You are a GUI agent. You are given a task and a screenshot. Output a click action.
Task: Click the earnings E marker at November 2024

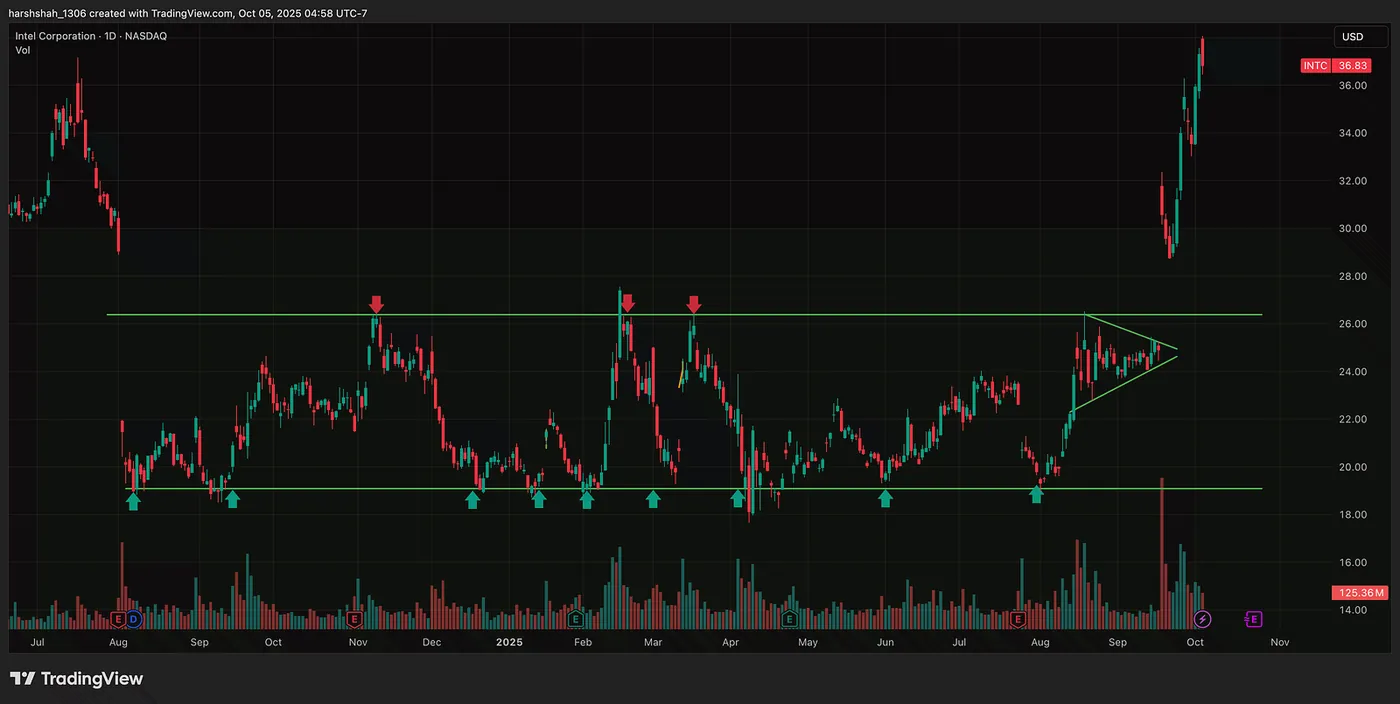[x=354, y=619]
